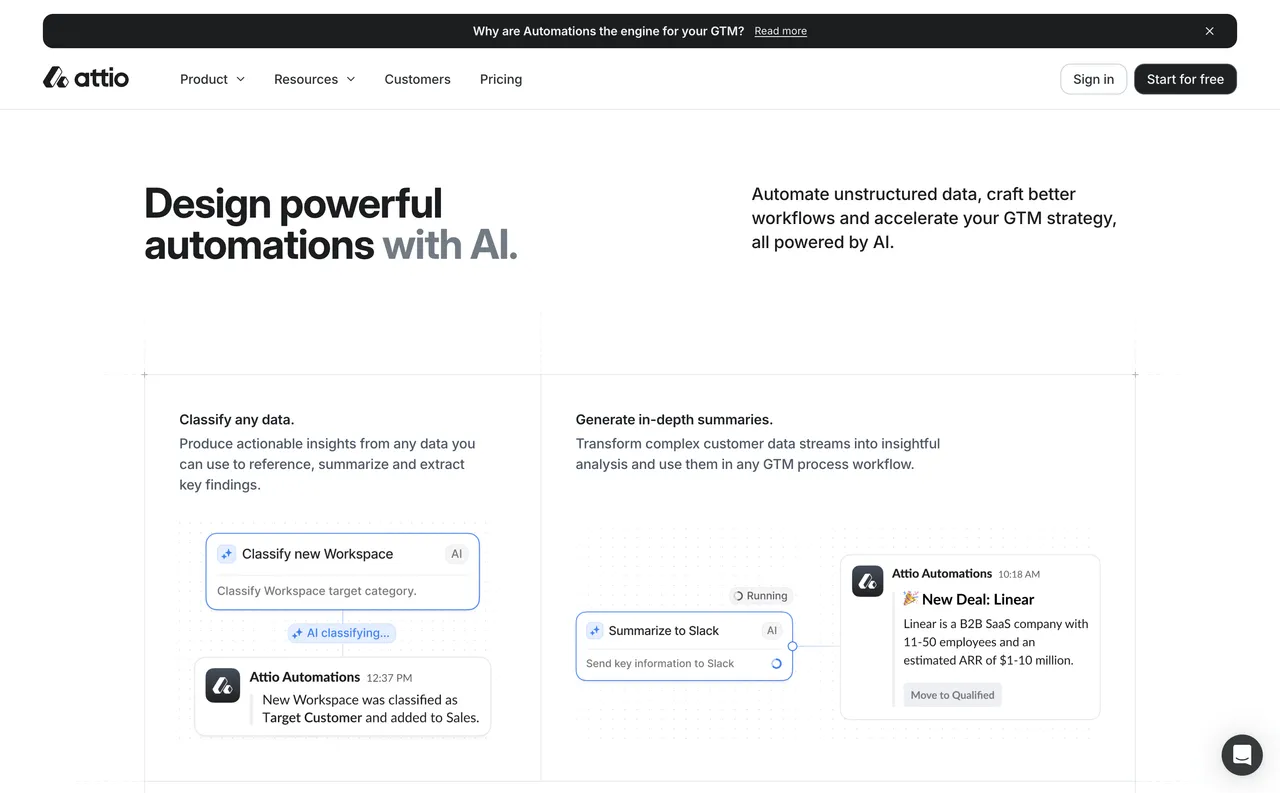Click the spinner in Summarize to Slack card
Screen dimensions: 1280x793
pos(776,664)
